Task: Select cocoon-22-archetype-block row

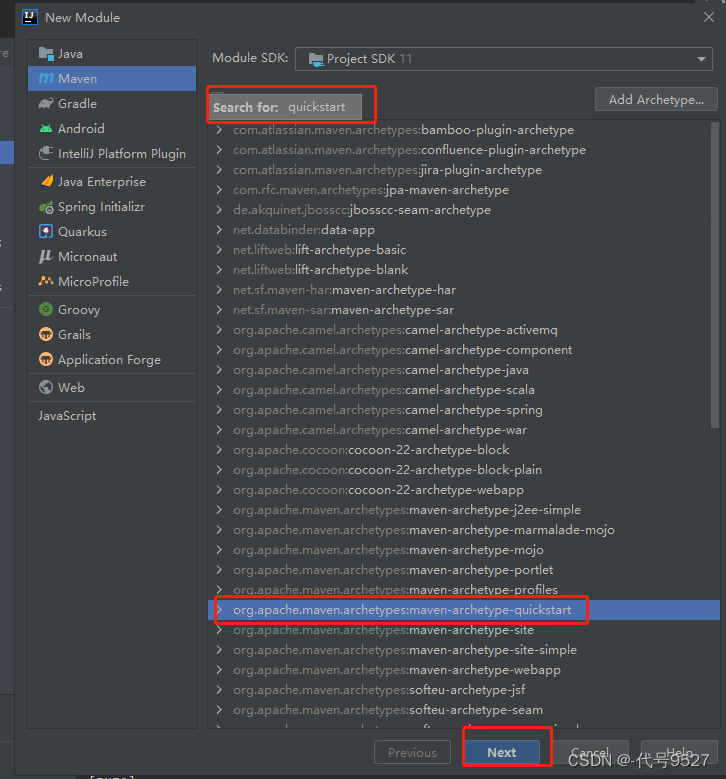Action: click(464, 450)
